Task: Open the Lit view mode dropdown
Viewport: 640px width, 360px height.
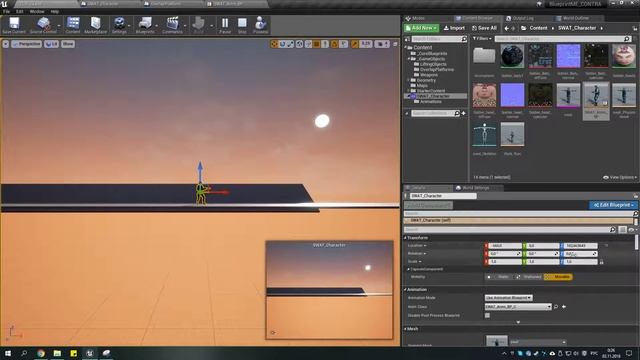Action: click(x=51, y=44)
